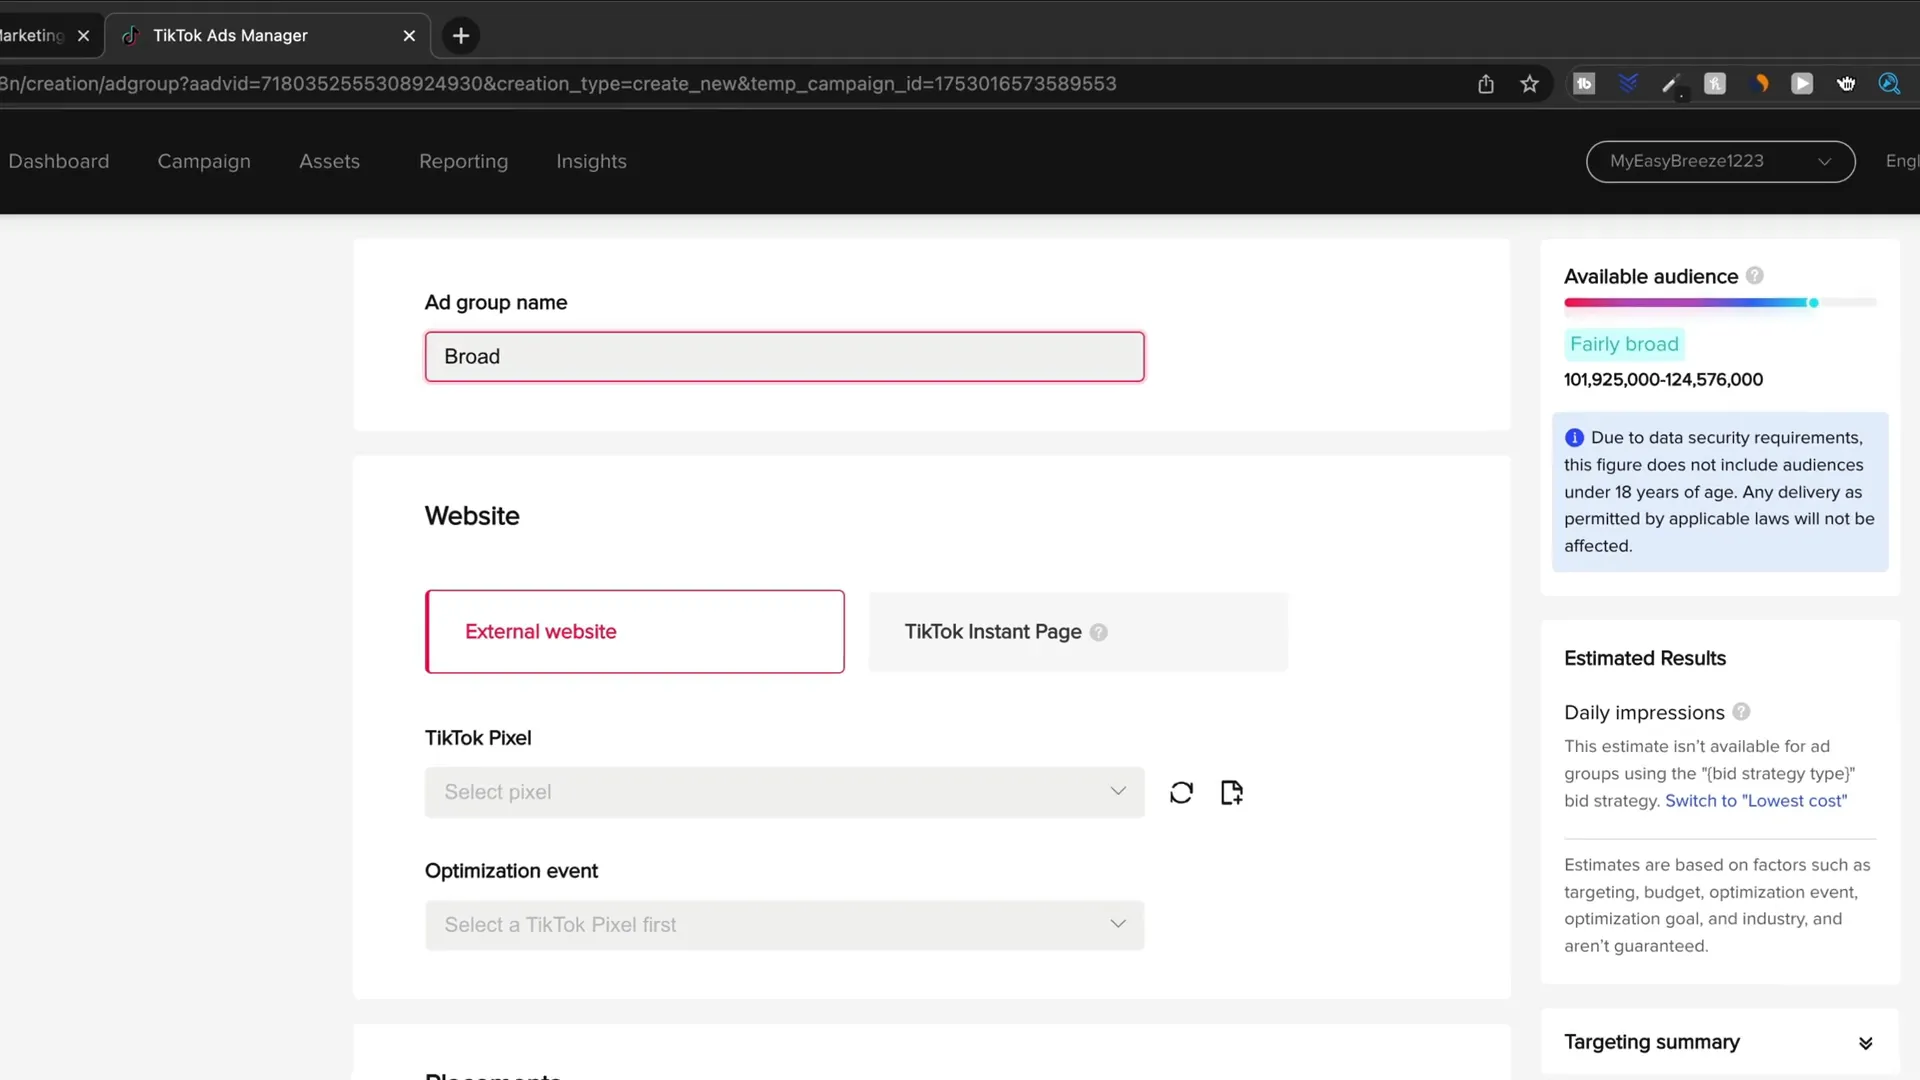Click the Fairly broad audience badge
Screen dimensions: 1920x1080
(x=1624, y=344)
